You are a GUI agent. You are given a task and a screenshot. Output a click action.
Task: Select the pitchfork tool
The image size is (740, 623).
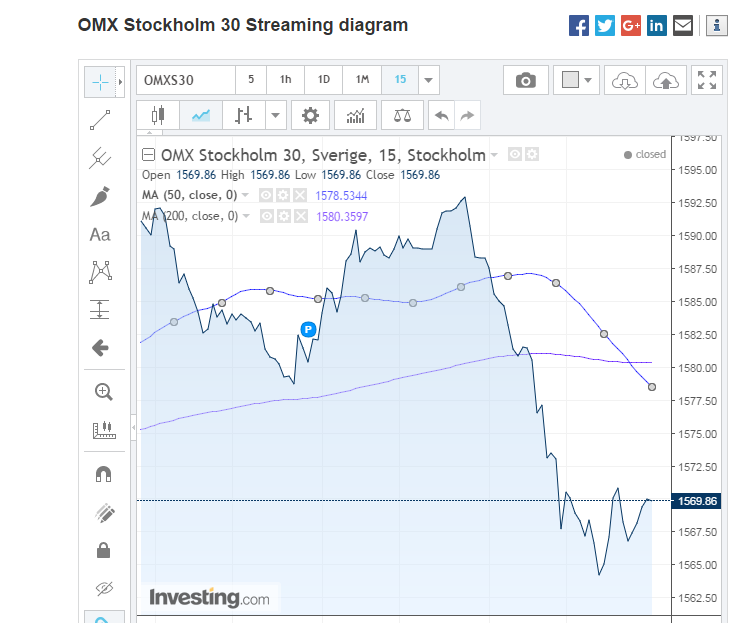pos(100,158)
